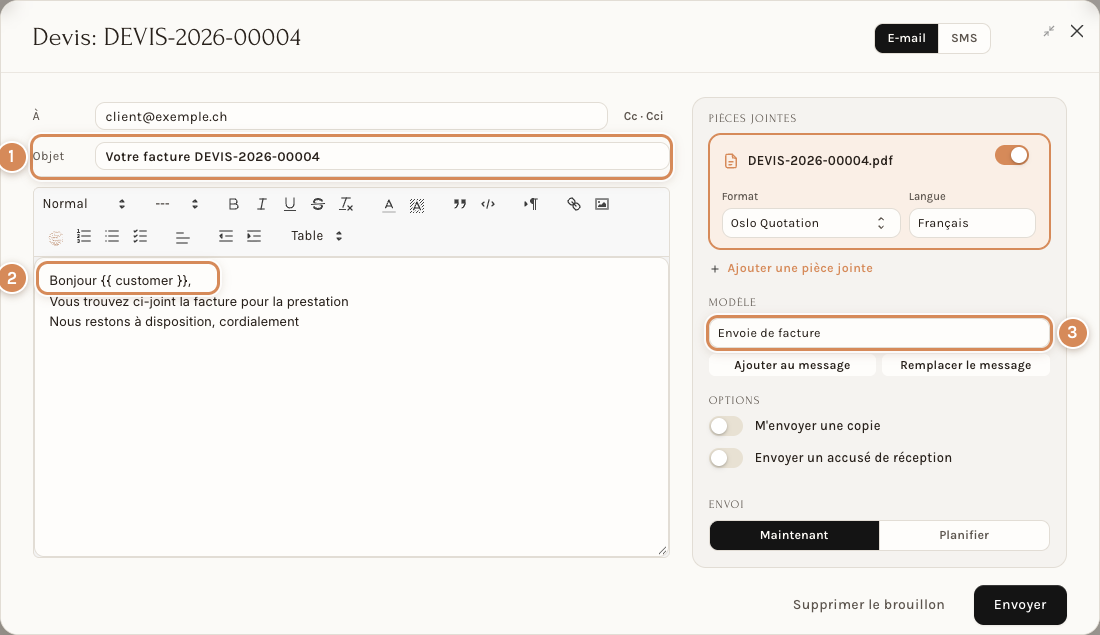The height and width of the screenshot is (635, 1100).
Task: Create a numbered list
Action: coord(84,236)
